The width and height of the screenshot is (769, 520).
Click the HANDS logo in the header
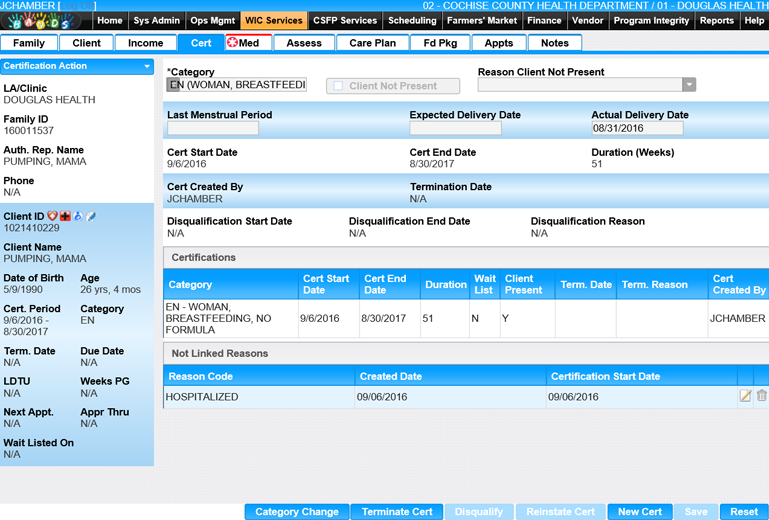click(x=40, y=21)
